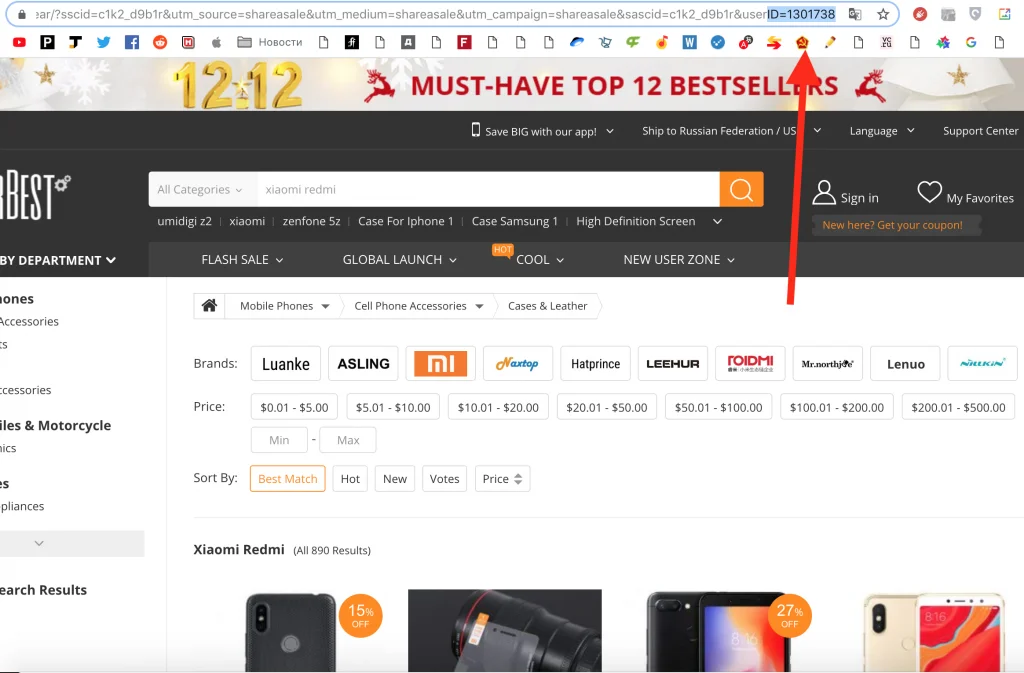This screenshot has height=673, width=1024.
Task: Open the Twitter bookmark icon
Action: 103,42
